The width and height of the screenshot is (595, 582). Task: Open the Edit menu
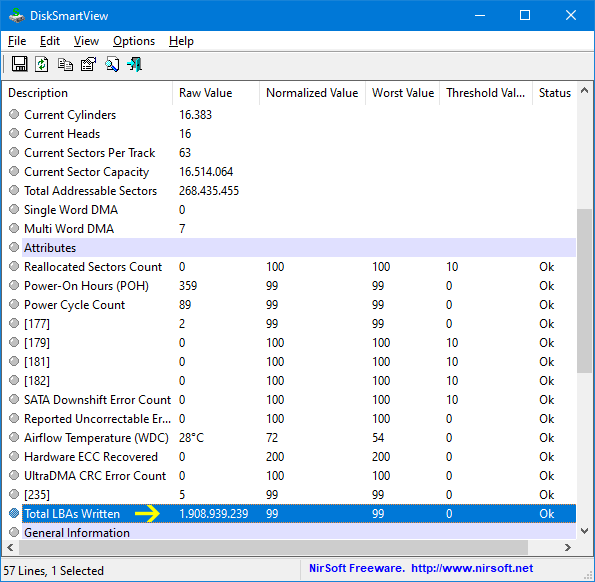[50, 41]
